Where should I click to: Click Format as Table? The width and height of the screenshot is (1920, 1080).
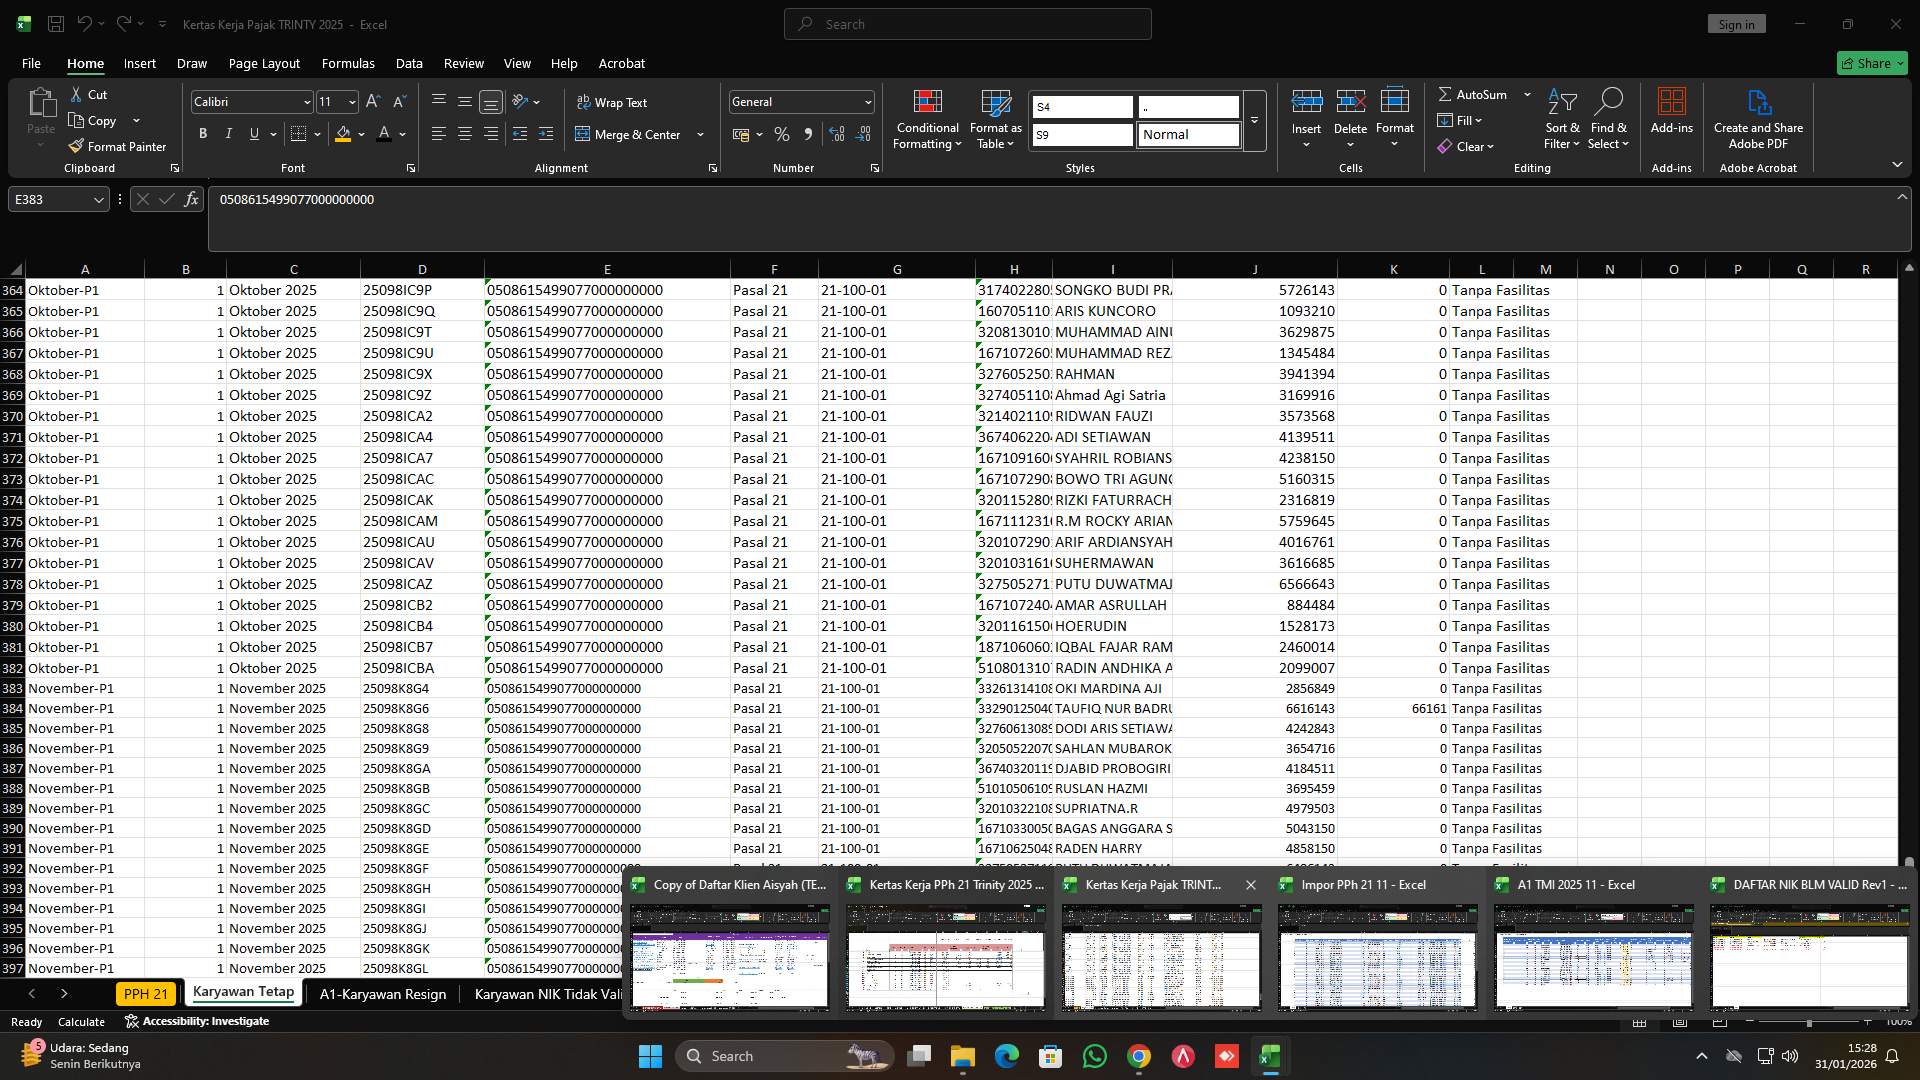pyautogui.click(x=994, y=119)
